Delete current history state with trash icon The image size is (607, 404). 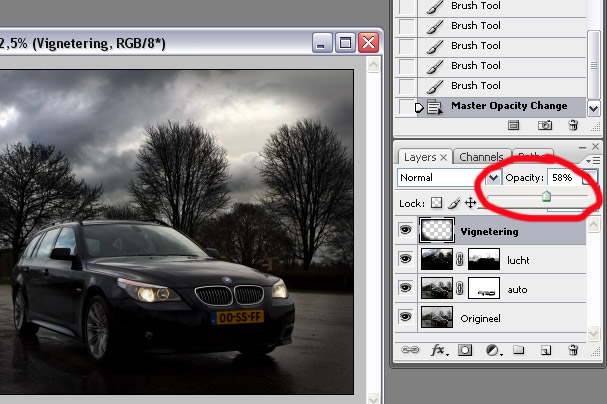click(x=573, y=125)
